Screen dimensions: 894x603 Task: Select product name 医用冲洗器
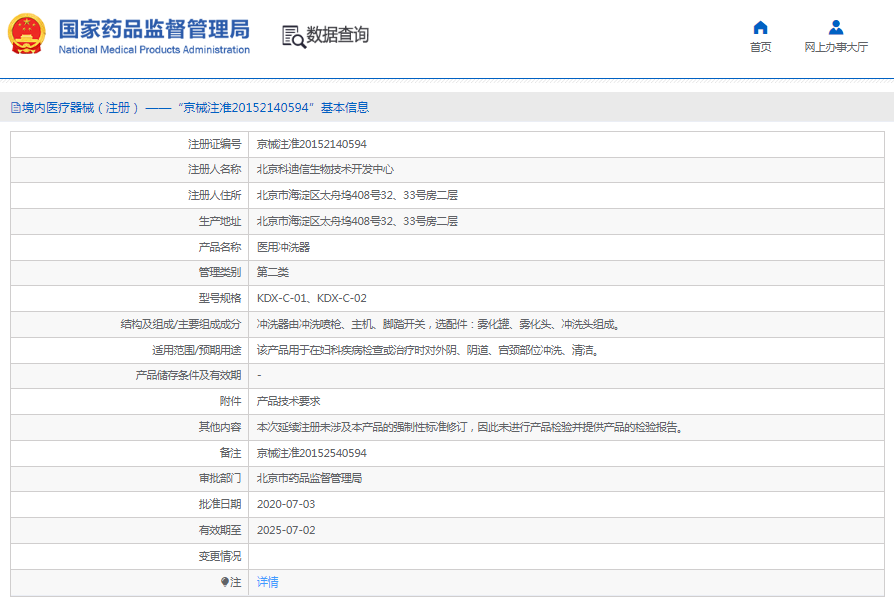coord(283,247)
